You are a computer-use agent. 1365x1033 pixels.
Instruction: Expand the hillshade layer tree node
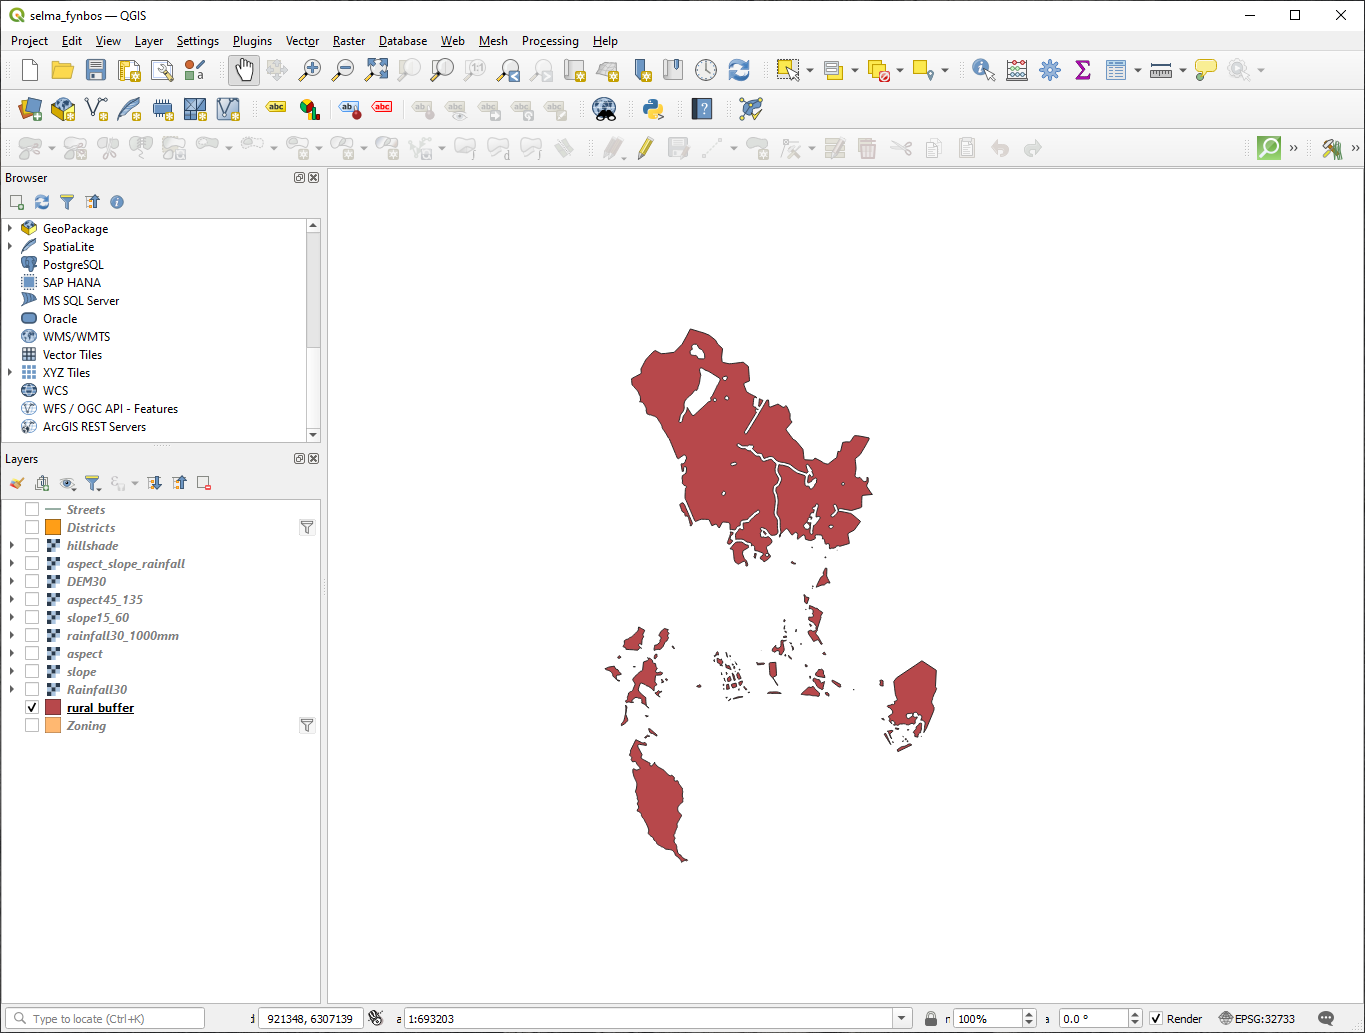[x=11, y=546]
